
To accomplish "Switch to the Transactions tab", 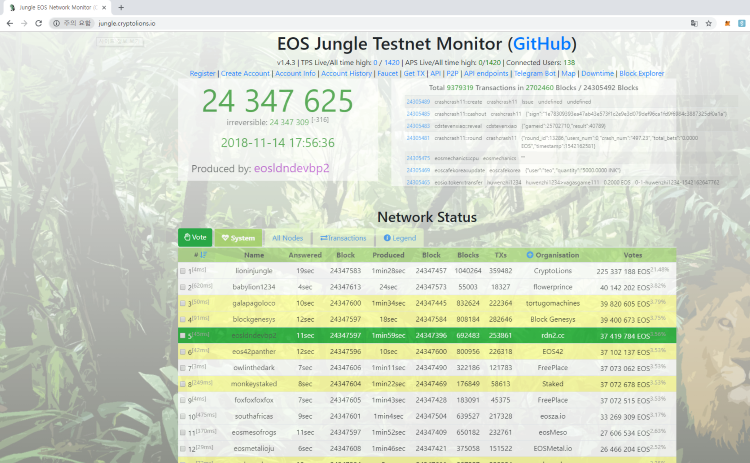I will pyautogui.click(x=343, y=238).
